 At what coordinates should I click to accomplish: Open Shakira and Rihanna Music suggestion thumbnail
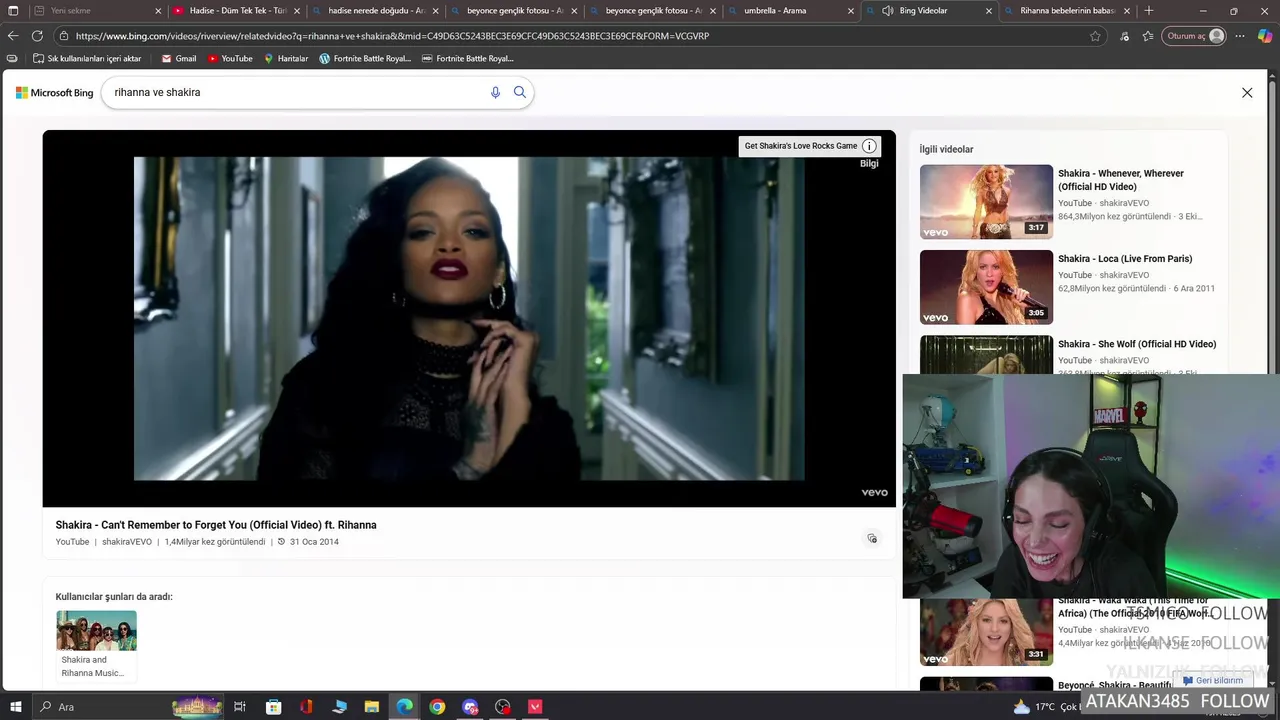point(96,631)
